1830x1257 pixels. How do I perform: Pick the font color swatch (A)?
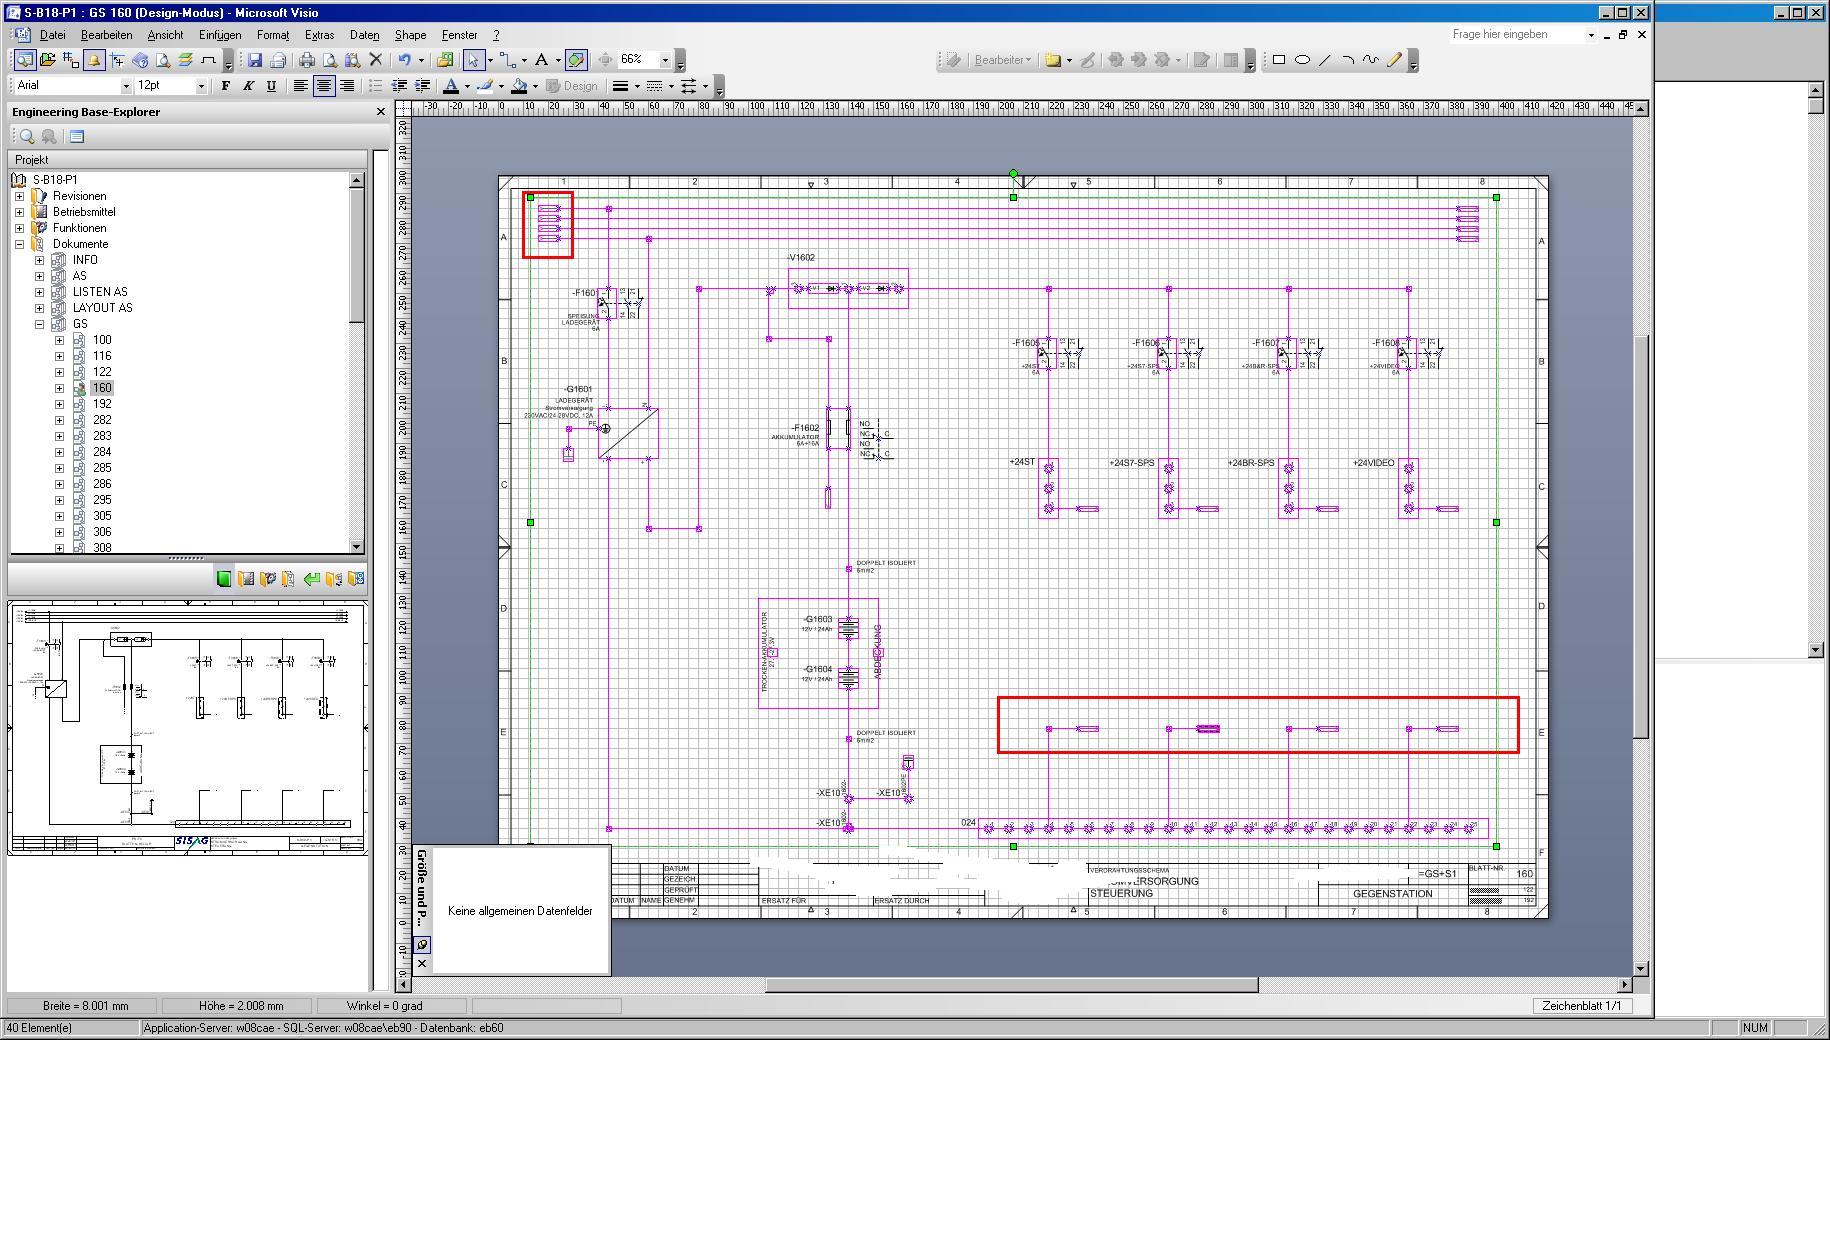click(x=451, y=86)
